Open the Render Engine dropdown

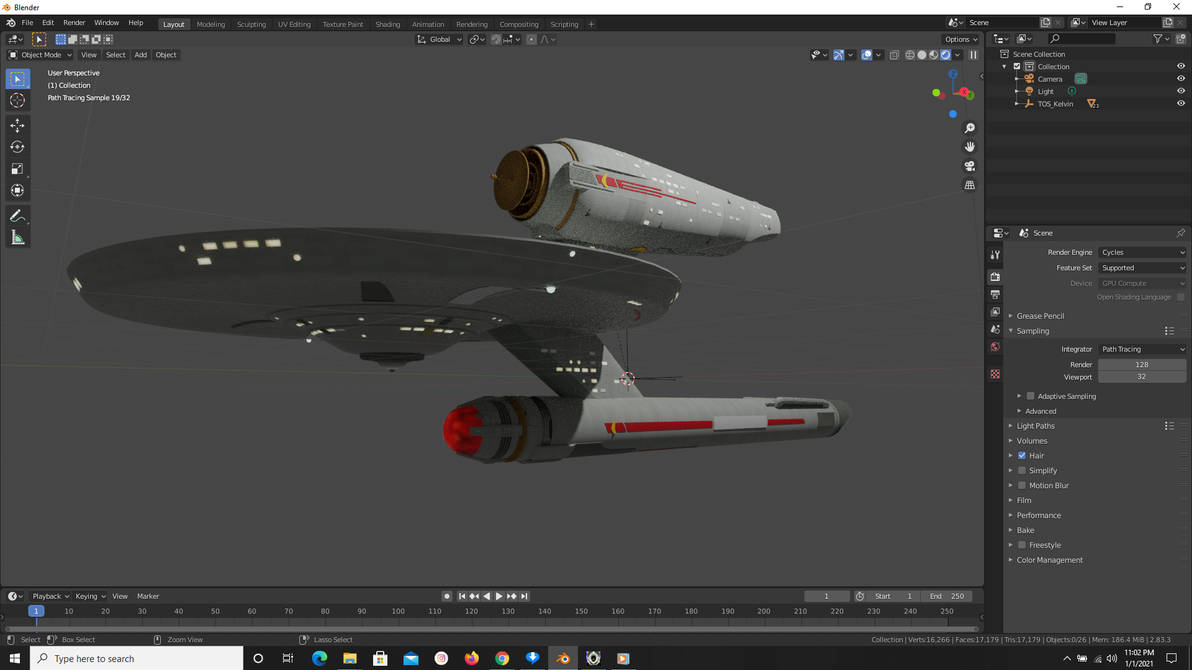[x=1142, y=252]
